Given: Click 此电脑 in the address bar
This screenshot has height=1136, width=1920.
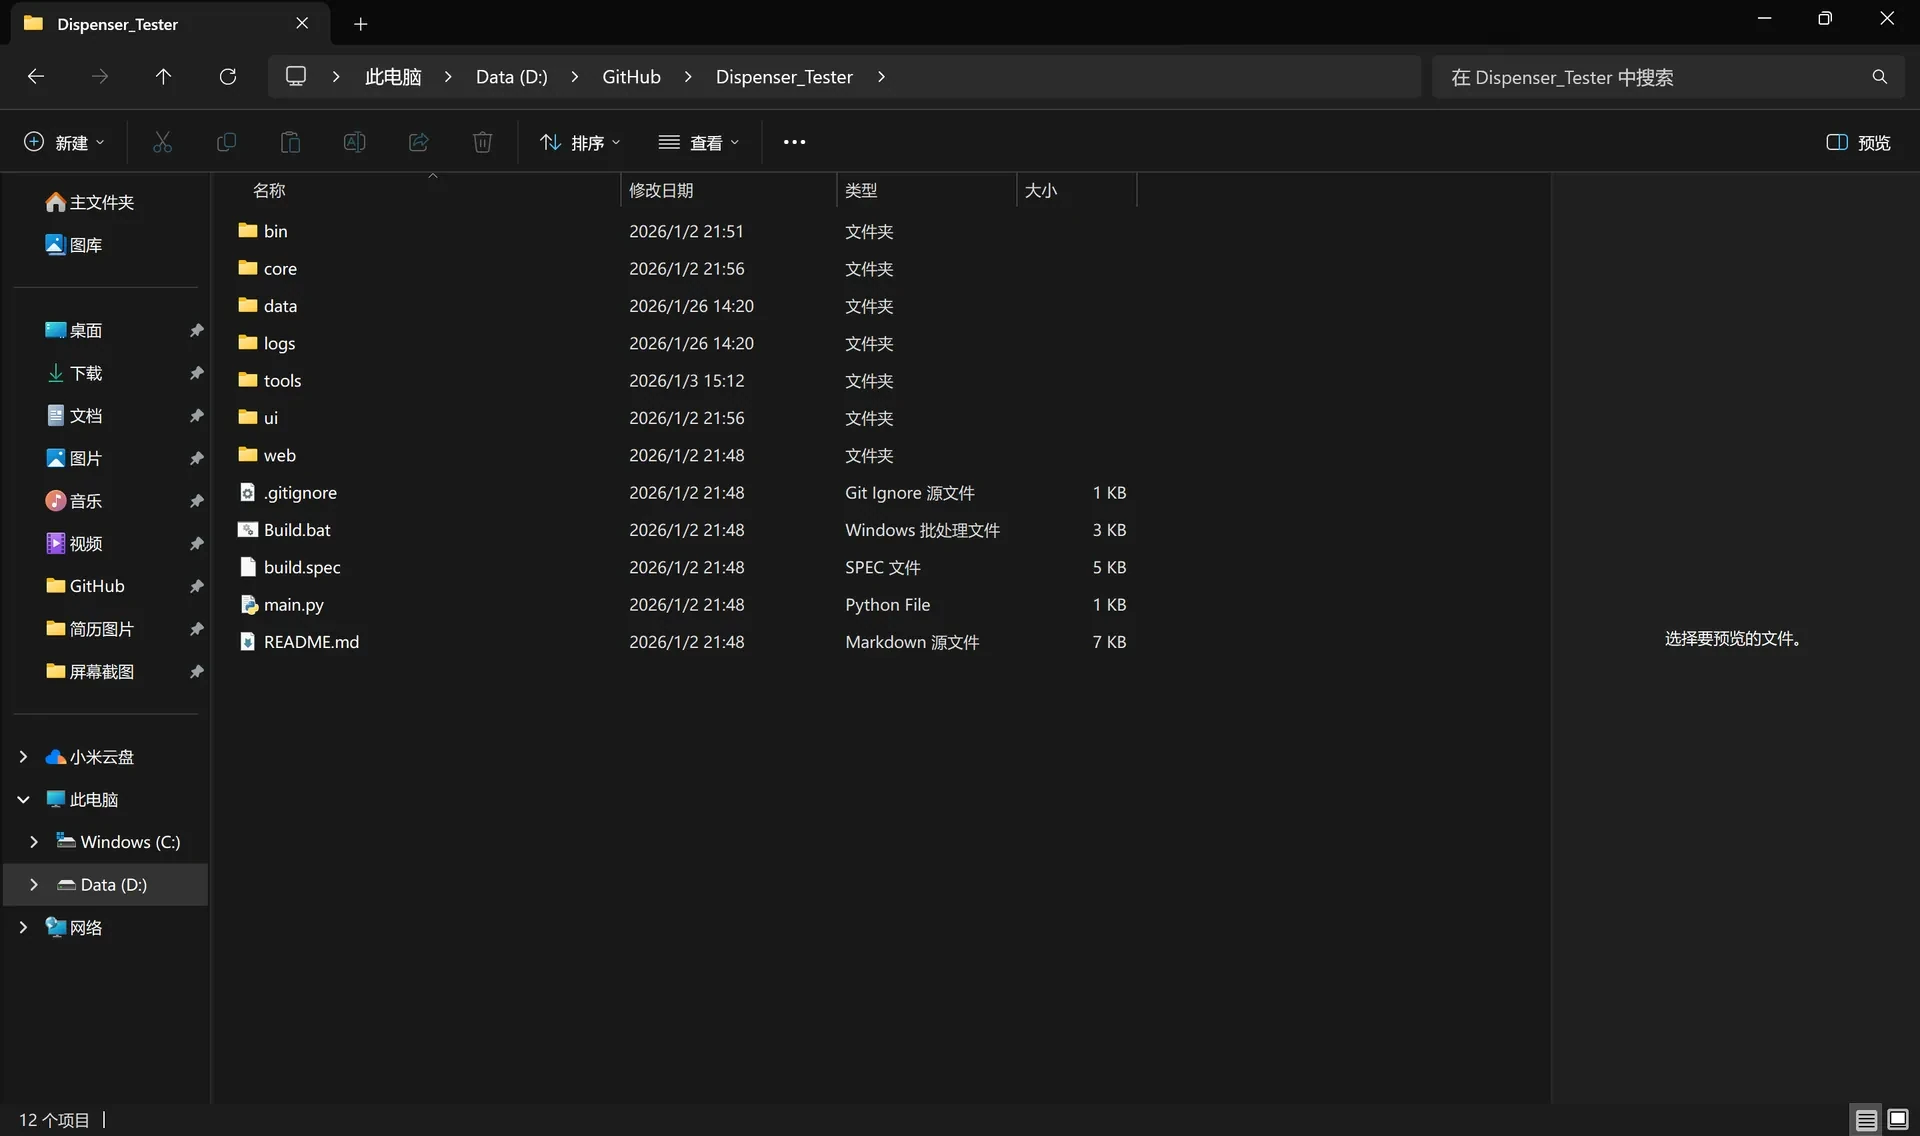Looking at the screenshot, I should [393, 77].
